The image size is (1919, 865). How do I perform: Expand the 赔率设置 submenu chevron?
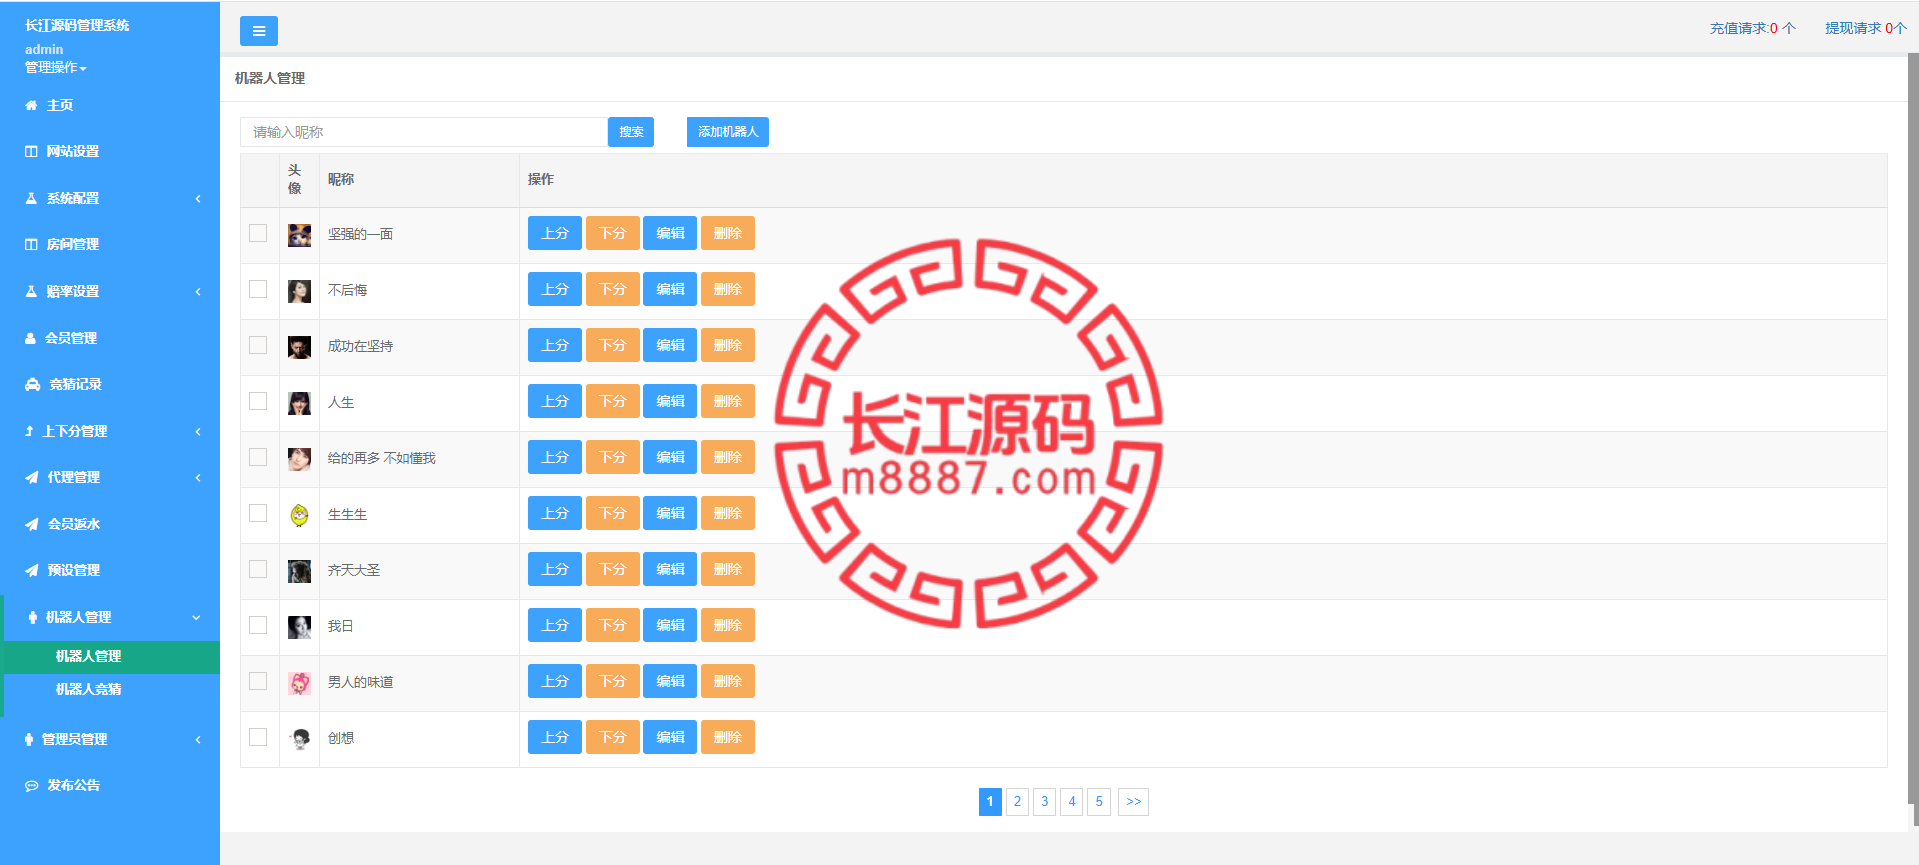click(x=198, y=291)
